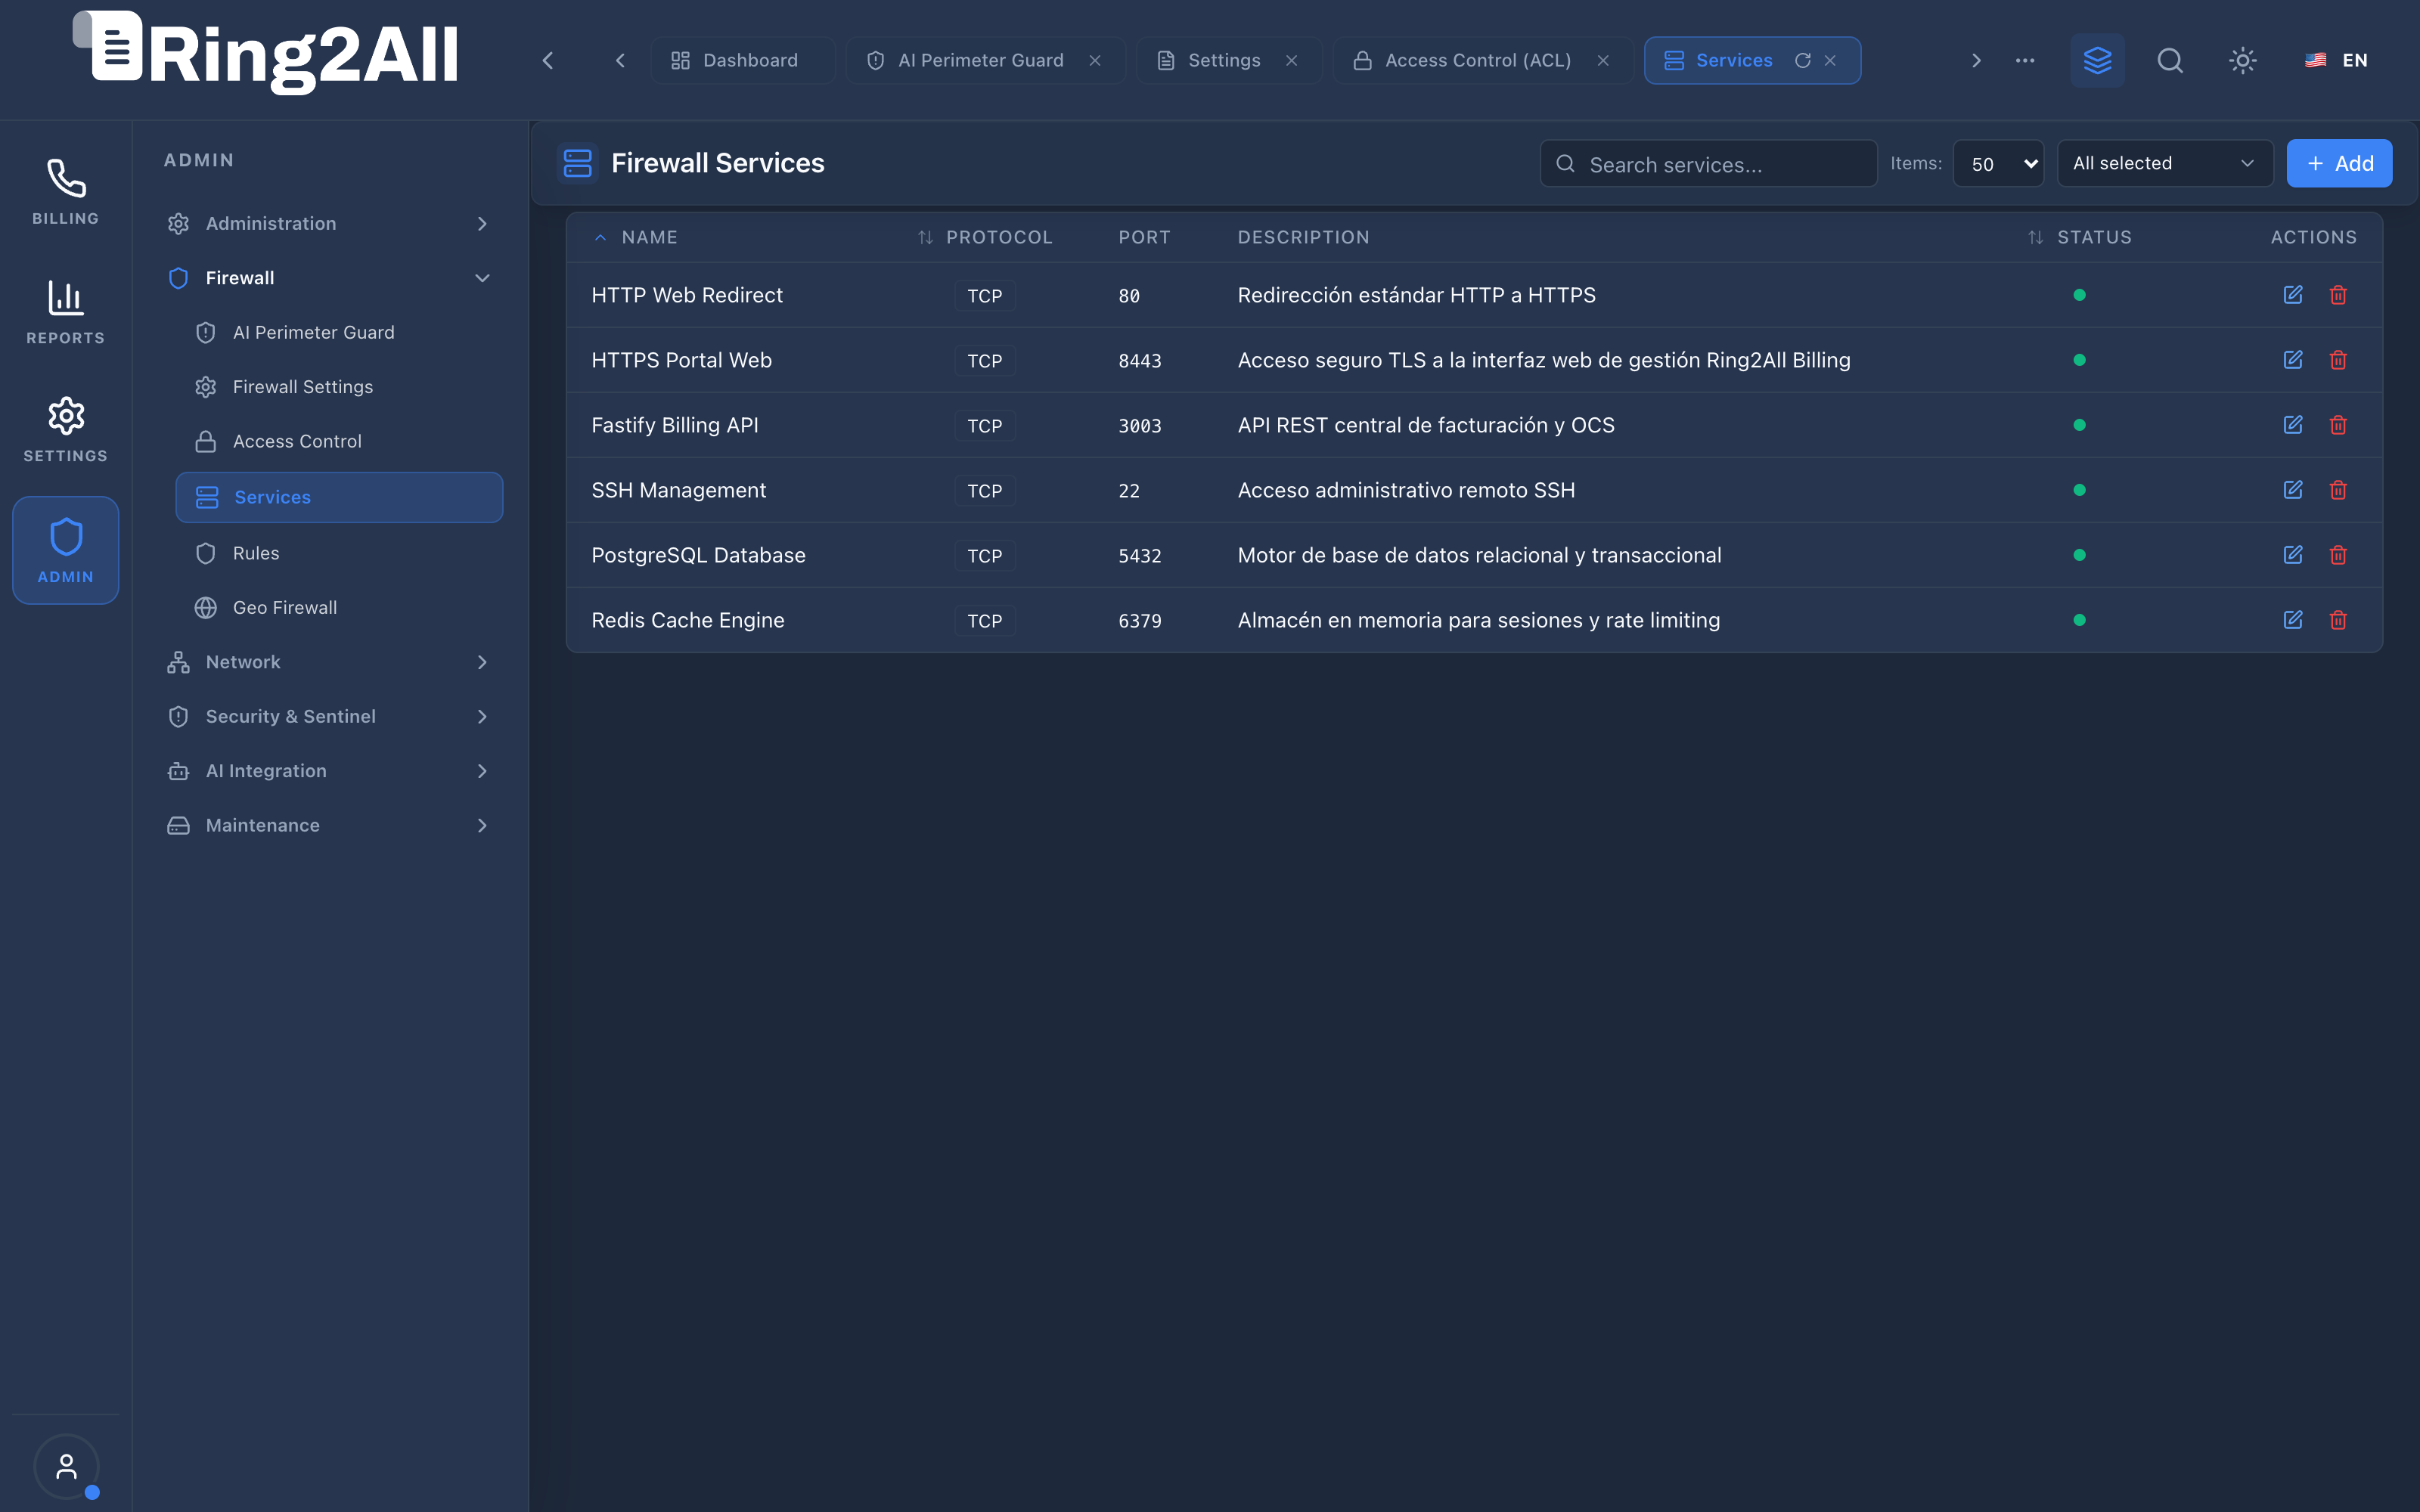Sort table by Status column header

click(2080, 237)
